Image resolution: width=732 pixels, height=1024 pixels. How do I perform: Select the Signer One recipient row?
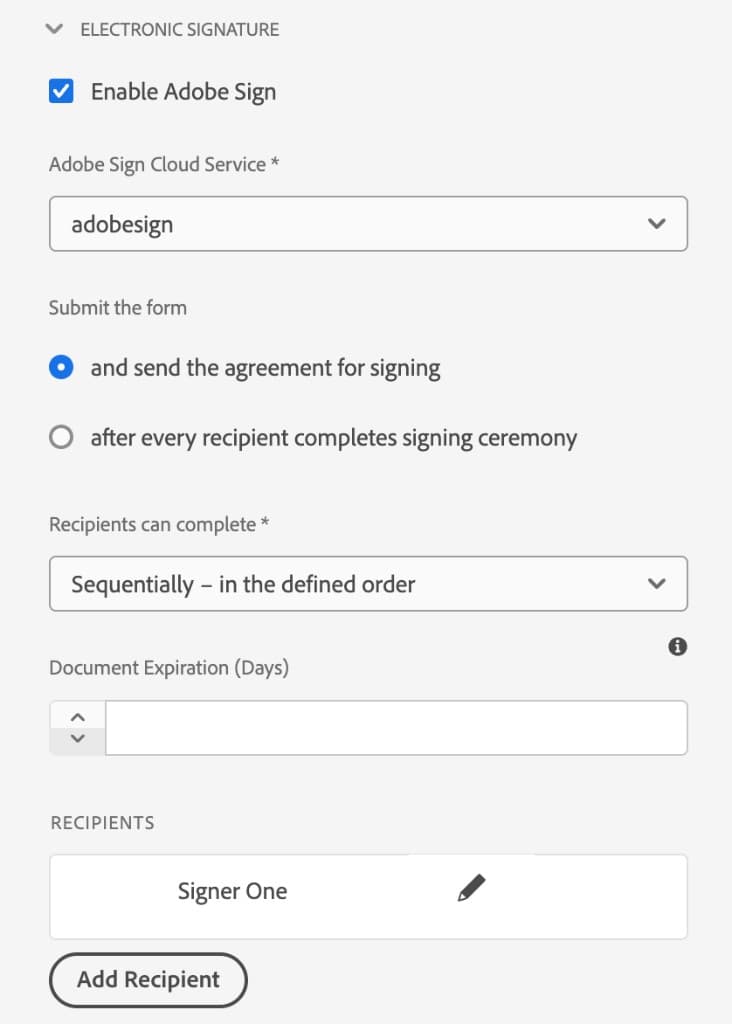tap(368, 897)
